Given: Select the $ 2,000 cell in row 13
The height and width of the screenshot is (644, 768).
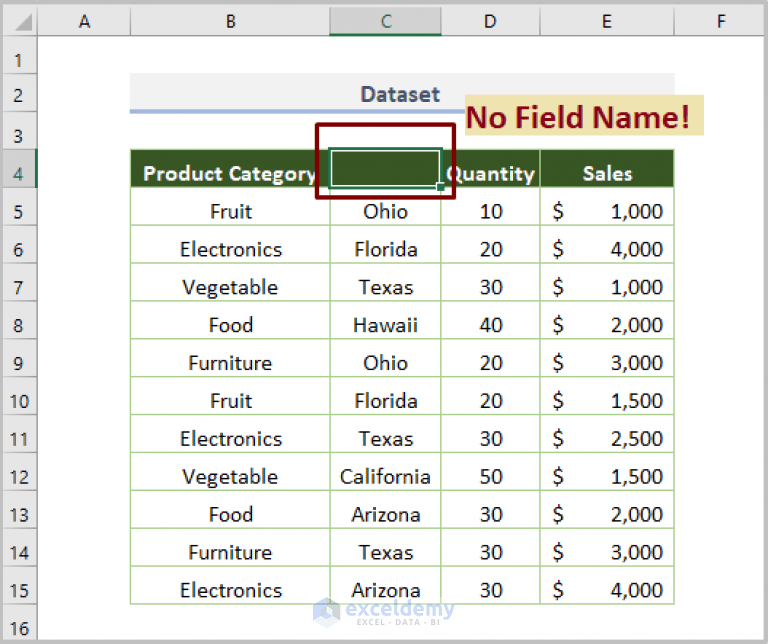Looking at the screenshot, I should 607,510.
